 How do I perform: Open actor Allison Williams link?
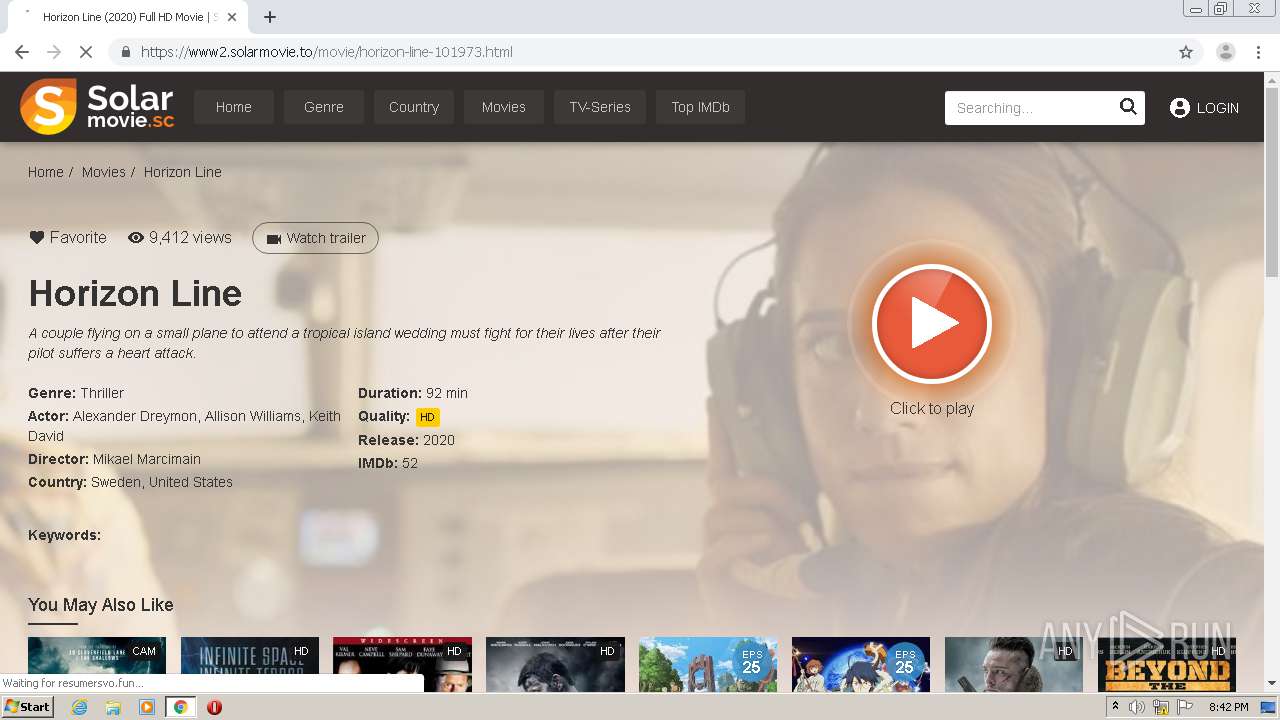(253, 416)
